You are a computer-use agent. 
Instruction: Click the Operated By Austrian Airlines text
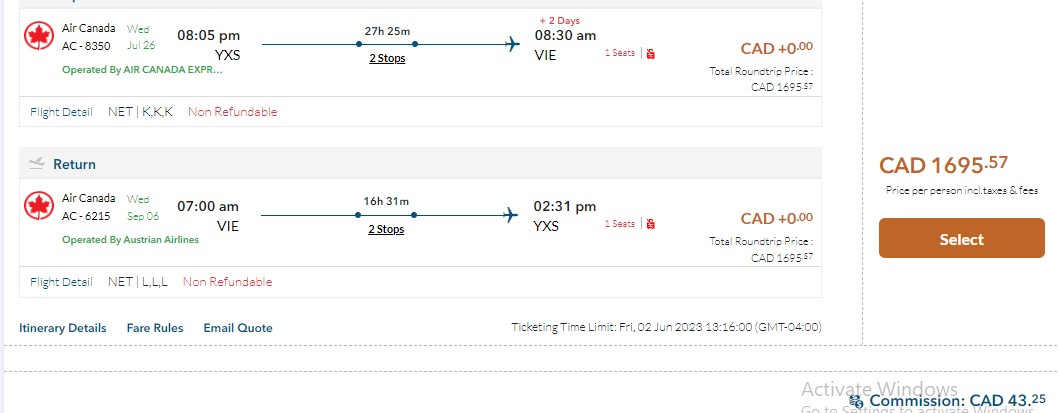(130, 240)
